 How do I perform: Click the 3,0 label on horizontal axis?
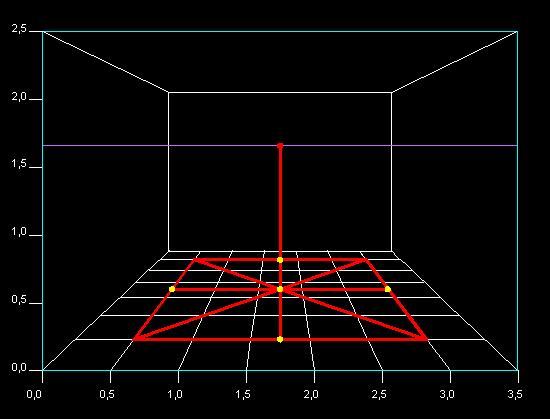pyautogui.click(x=447, y=394)
